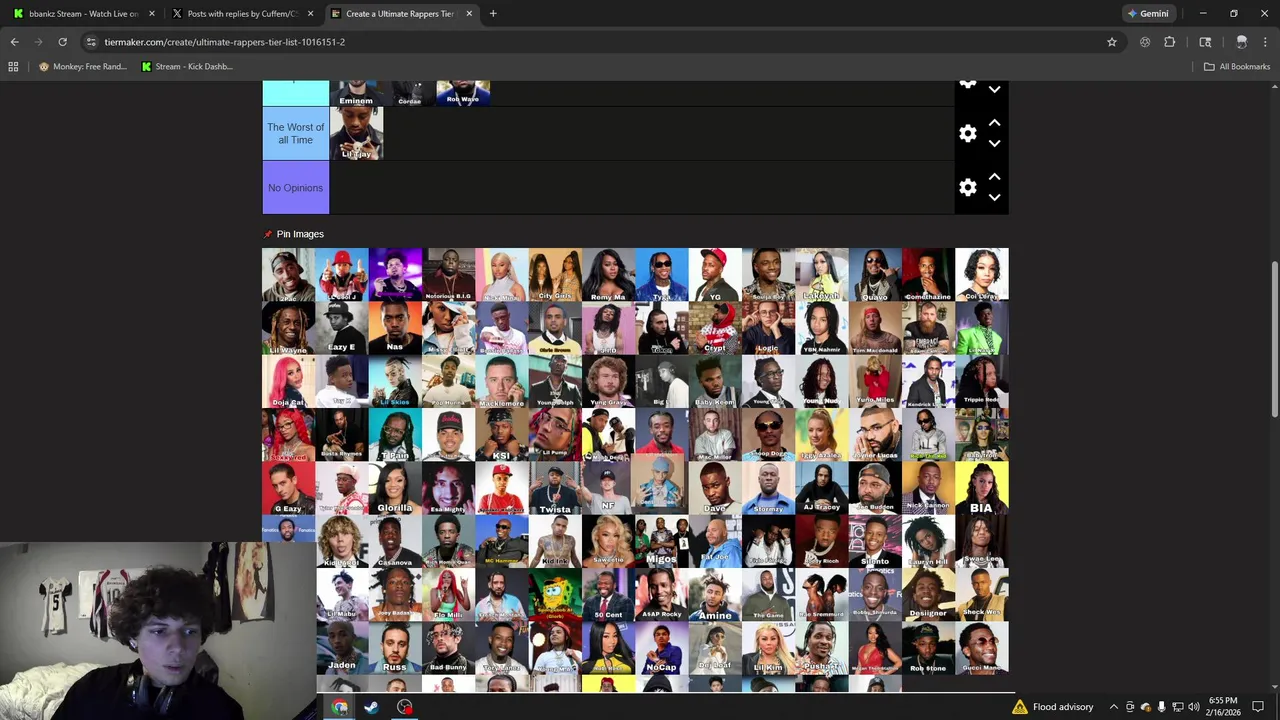Image resolution: width=1280 pixels, height=720 pixels.
Task: Select the A$AP Rocky thumbnail
Action: [x=662, y=594]
